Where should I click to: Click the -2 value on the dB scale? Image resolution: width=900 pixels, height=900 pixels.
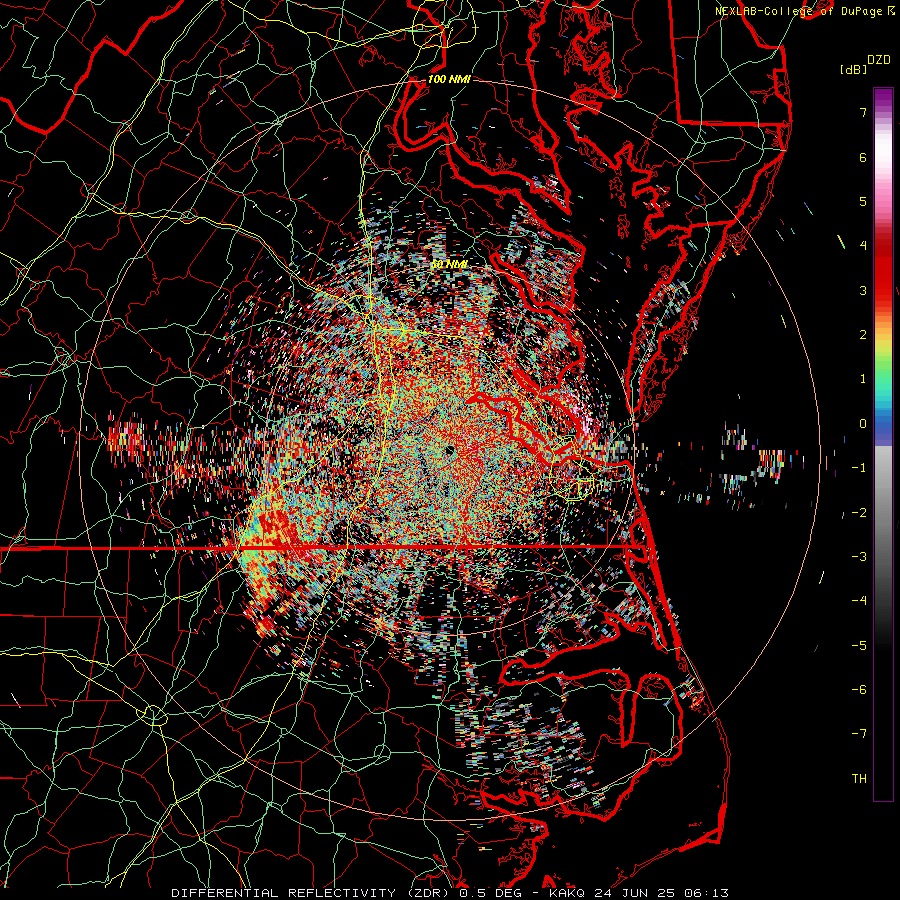pos(859,513)
